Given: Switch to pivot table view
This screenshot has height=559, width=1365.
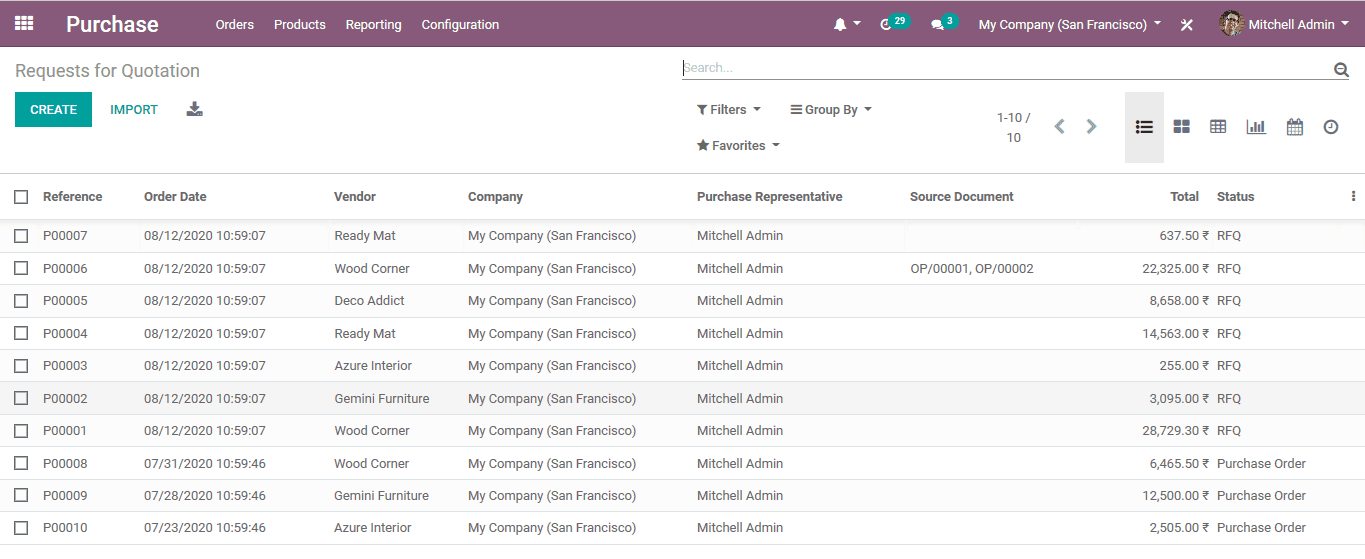Looking at the screenshot, I should click(1218, 127).
